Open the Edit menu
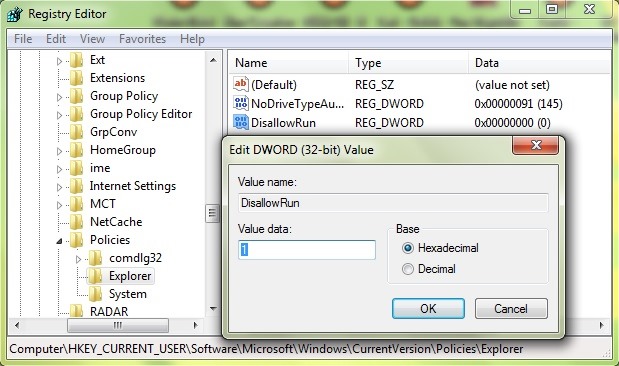The height and width of the screenshot is (366, 619). click(x=56, y=39)
